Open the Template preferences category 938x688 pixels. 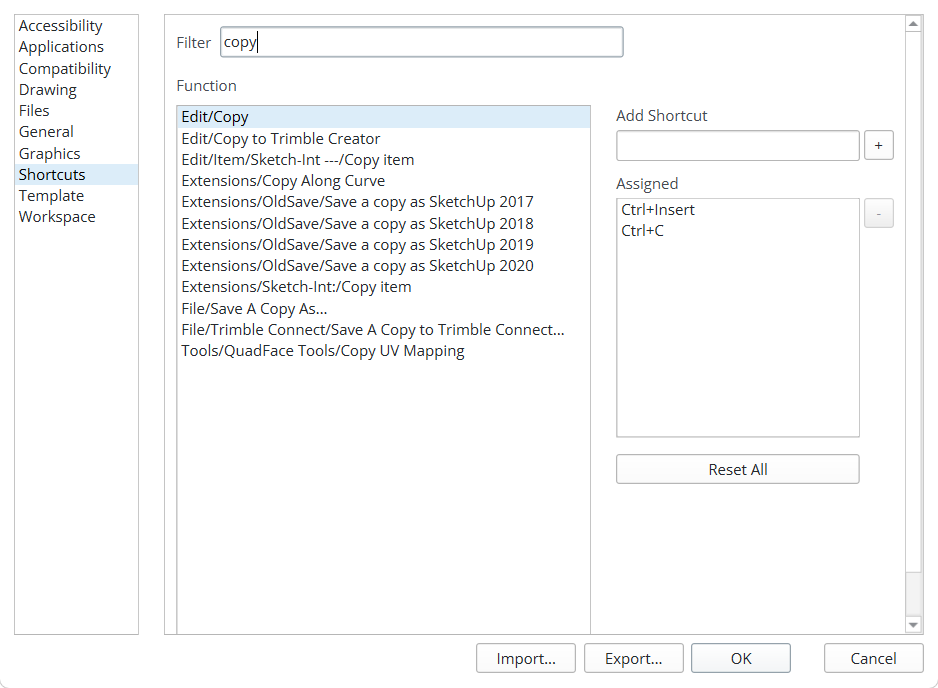[51, 196]
